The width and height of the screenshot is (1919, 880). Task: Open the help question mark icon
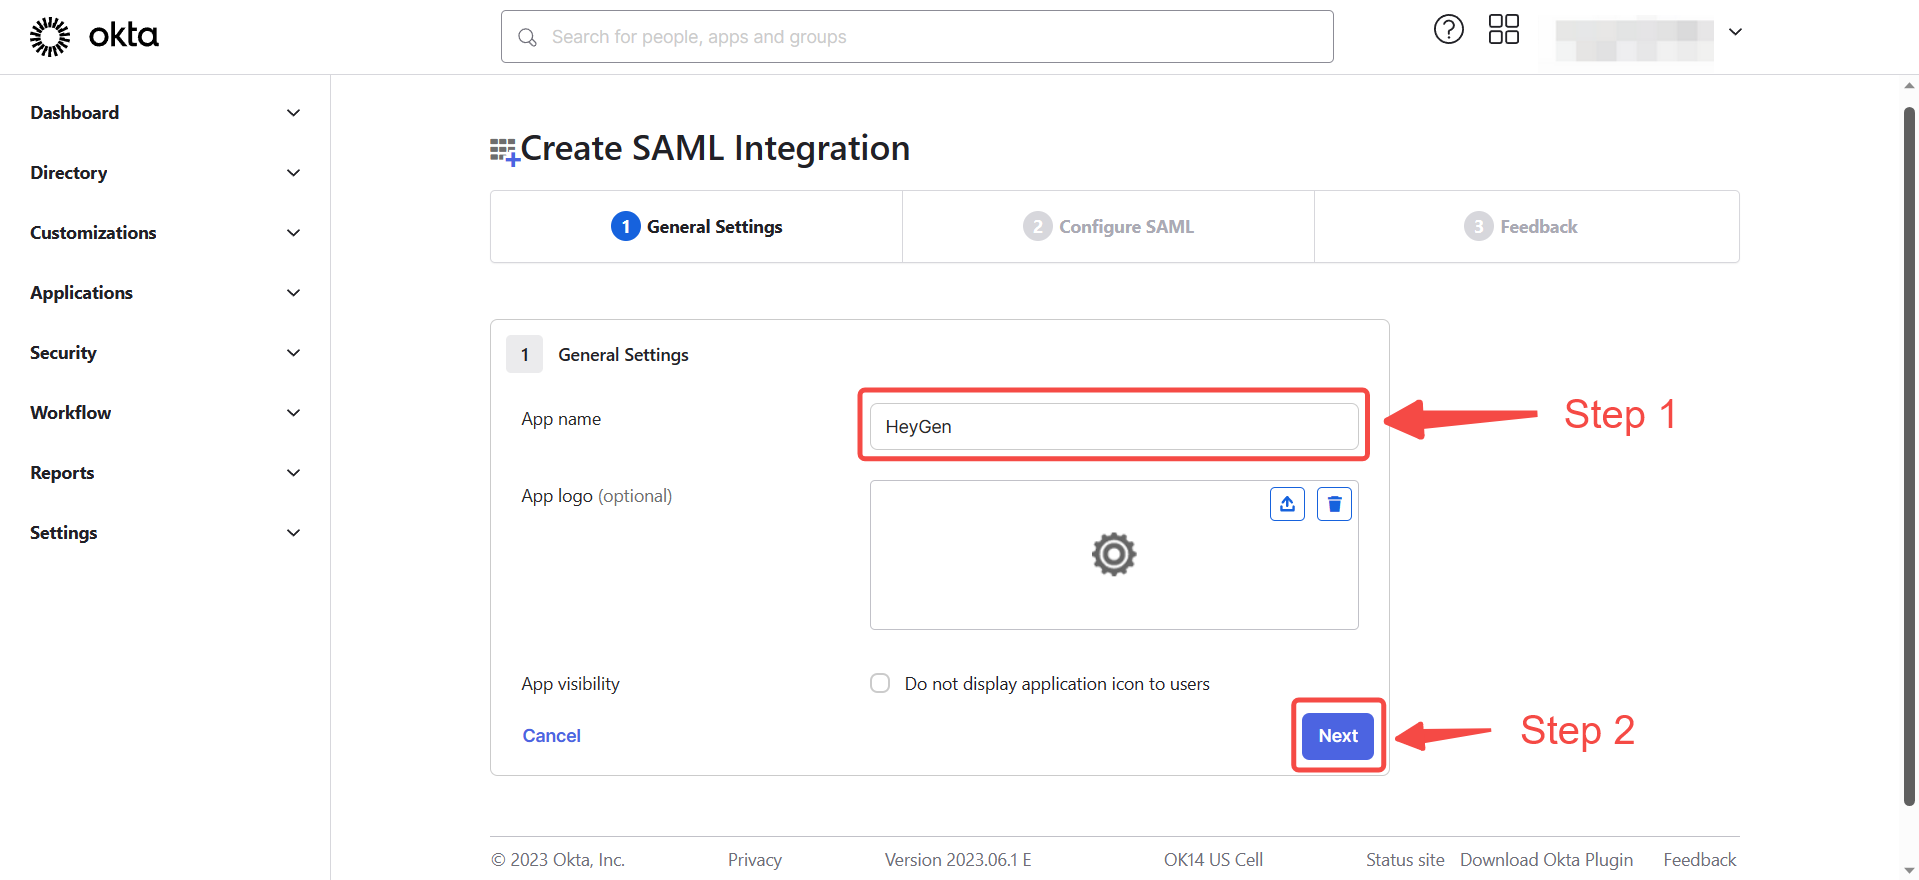(1448, 30)
